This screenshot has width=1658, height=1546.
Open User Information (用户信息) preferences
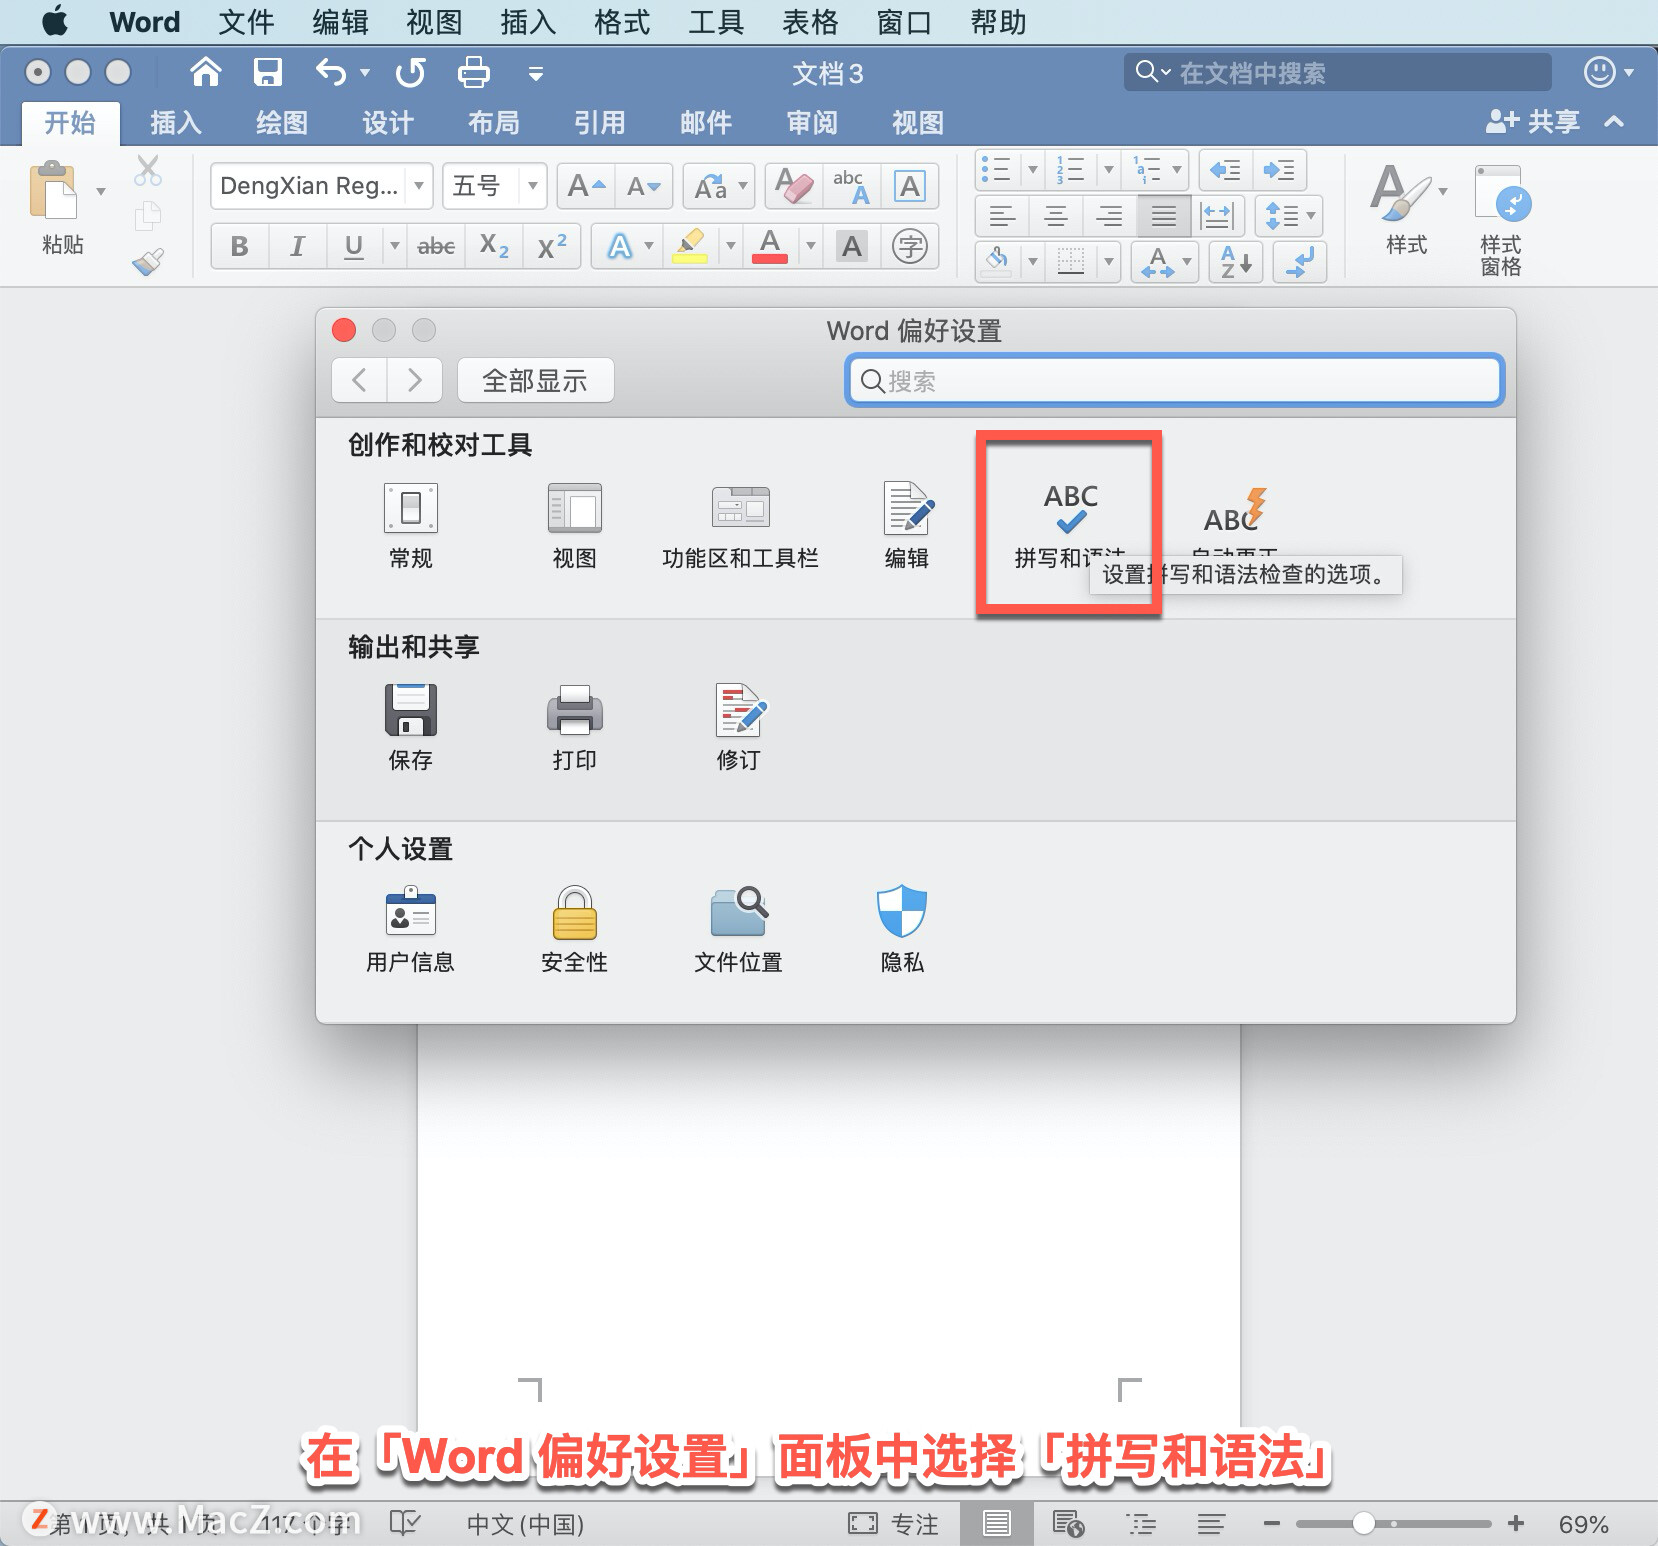point(411,929)
